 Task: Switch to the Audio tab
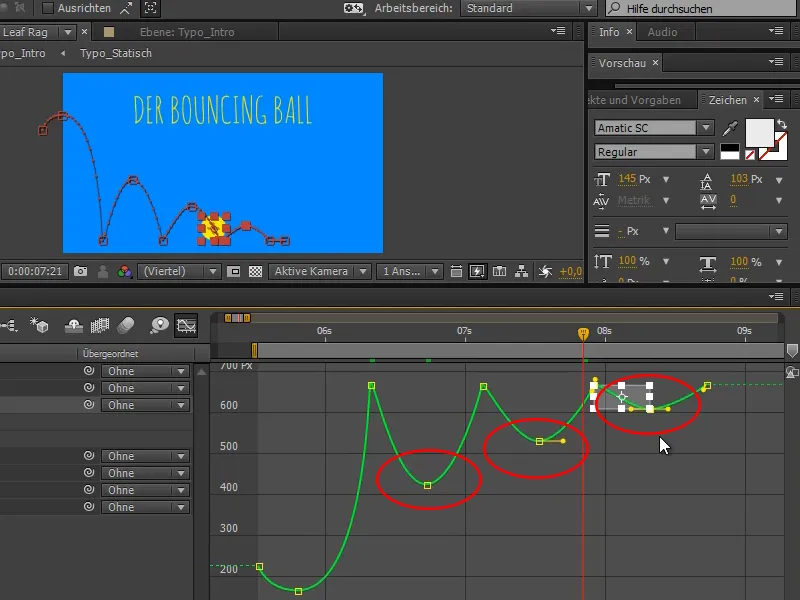tap(662, 32)
